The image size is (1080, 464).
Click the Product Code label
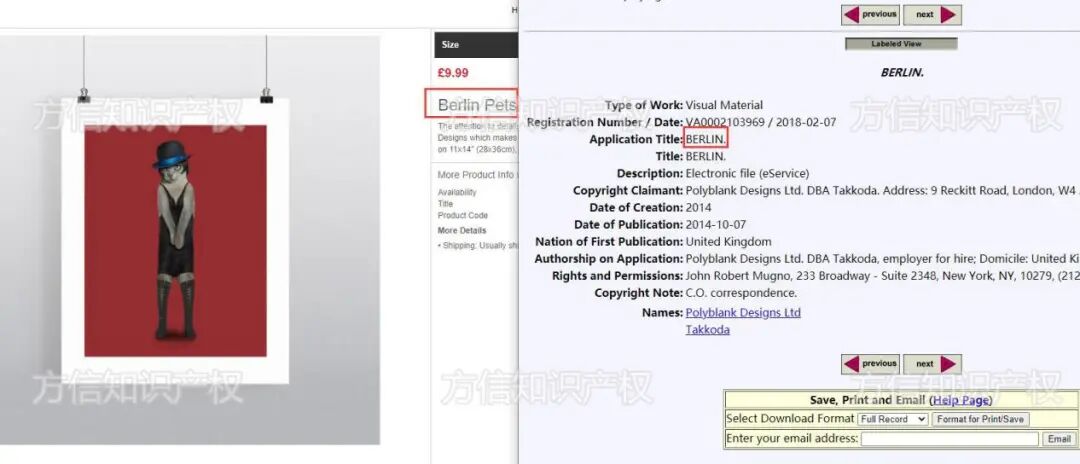pos(462,215)
